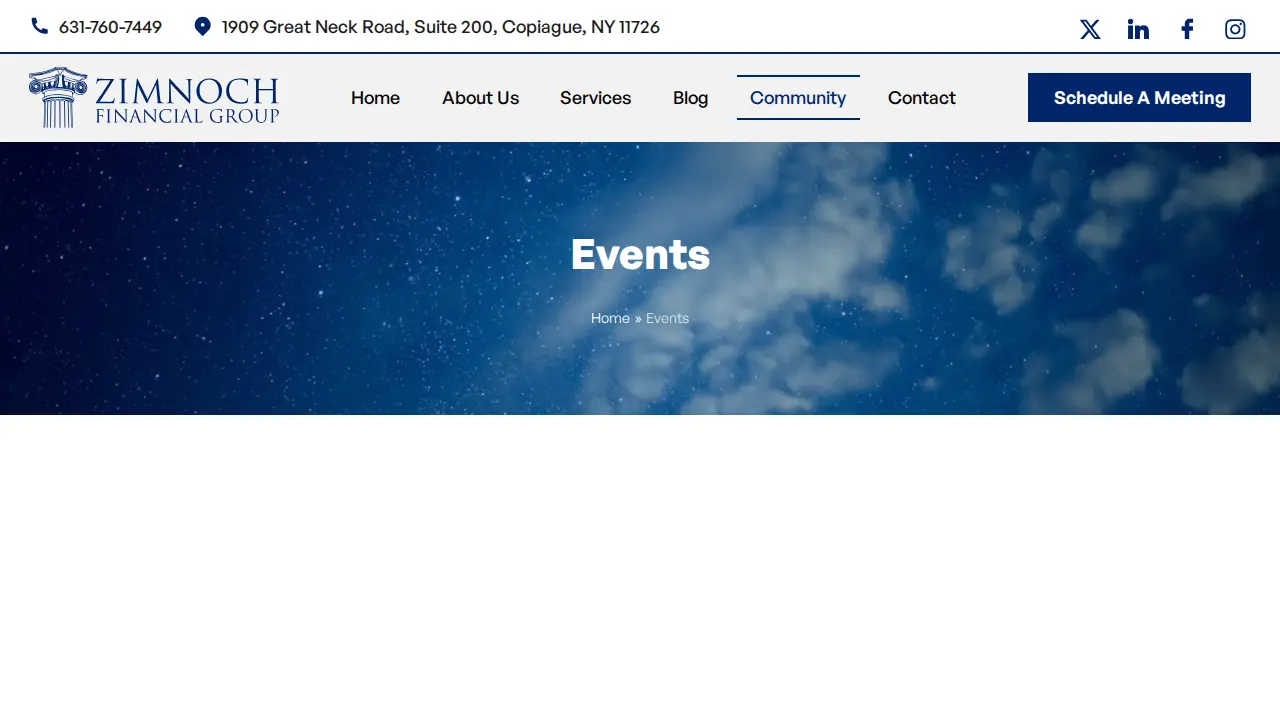Open the X (Twitter) social profile icon
Image resolution: width=1280 pixels, height=720 pixels.
(x=1090, y=29)
